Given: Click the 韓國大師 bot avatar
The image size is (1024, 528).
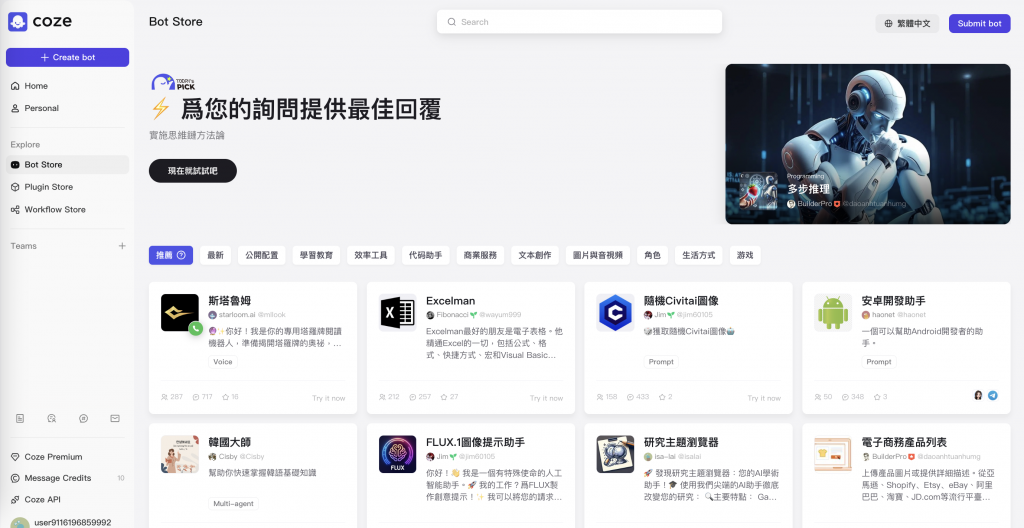Looking at the screenshot, I should 180,454.
